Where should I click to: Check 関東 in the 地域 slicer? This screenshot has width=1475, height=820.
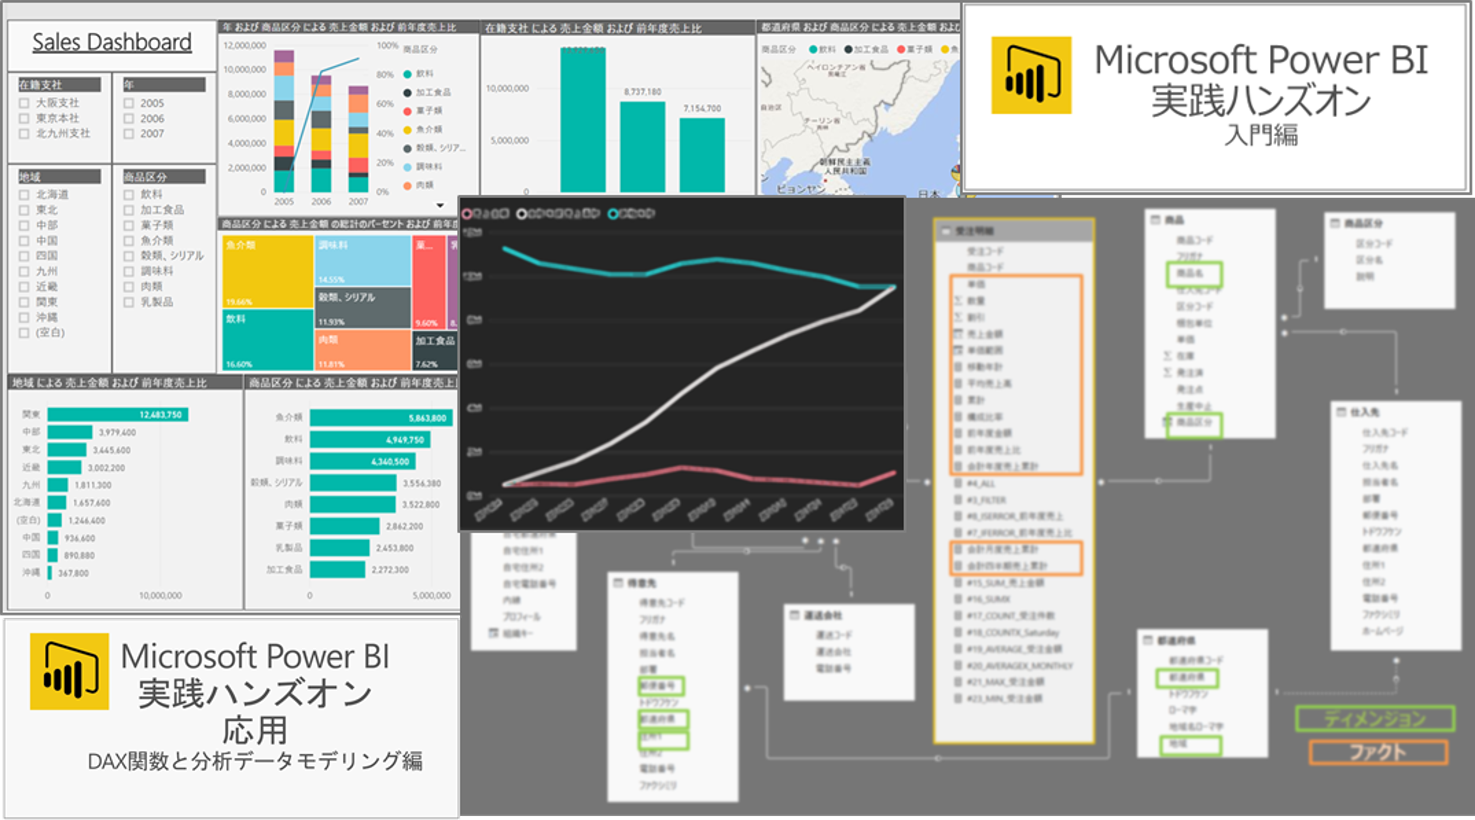[x=24, y=302]
